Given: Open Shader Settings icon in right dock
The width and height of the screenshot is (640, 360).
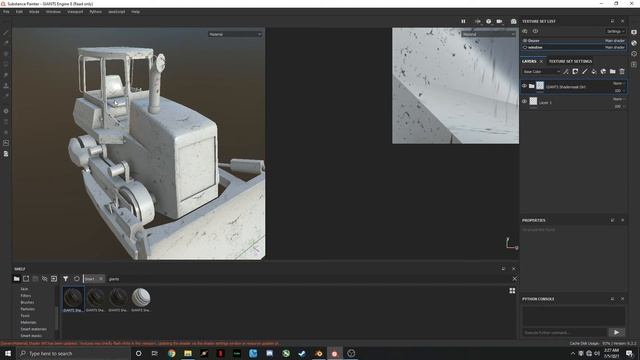Looking at the screenshot, I should click(634, 43).
